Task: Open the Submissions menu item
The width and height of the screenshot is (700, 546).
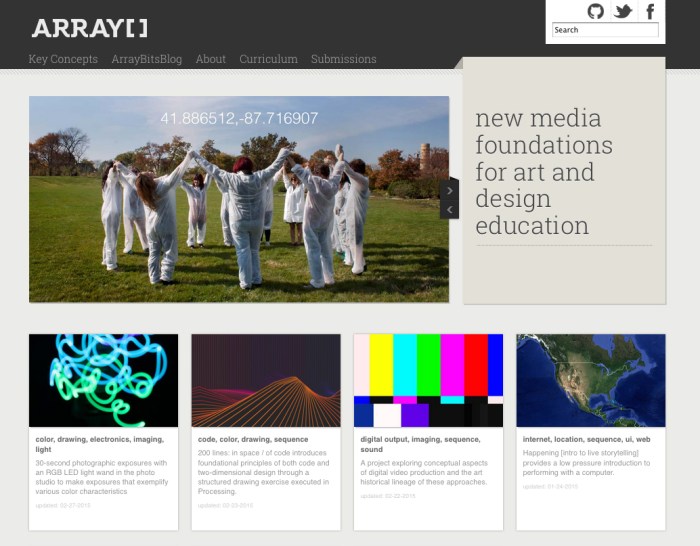Action: coord(344,59)
